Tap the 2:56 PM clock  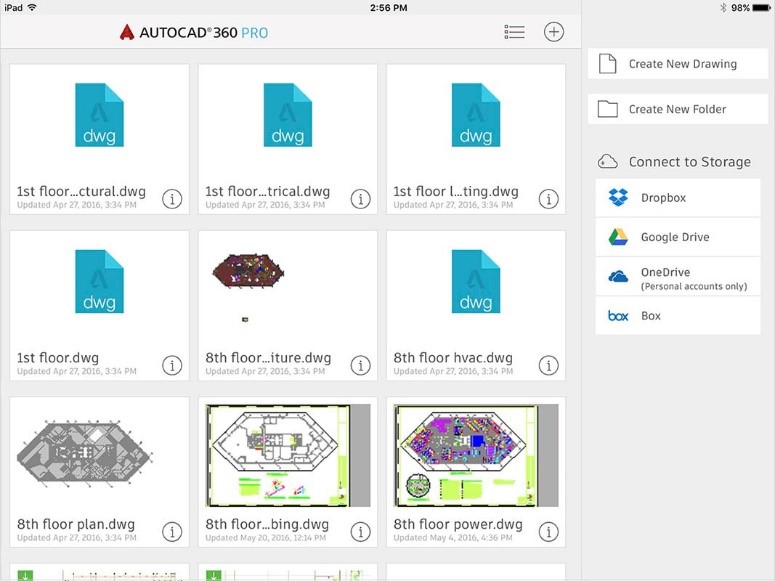pos(388,7)
